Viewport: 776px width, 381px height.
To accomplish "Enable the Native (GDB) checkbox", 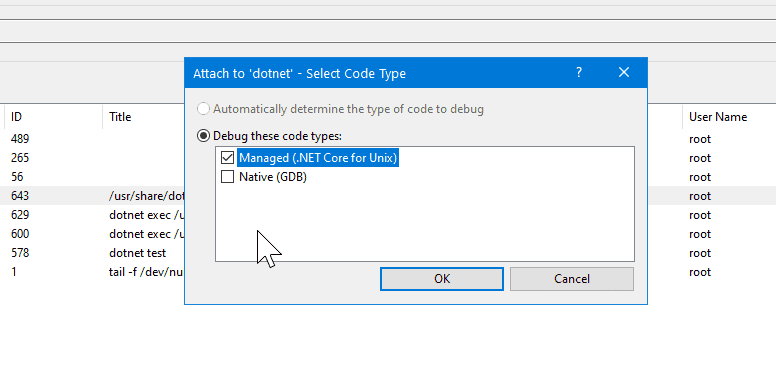I will click(x=227, y=177).
